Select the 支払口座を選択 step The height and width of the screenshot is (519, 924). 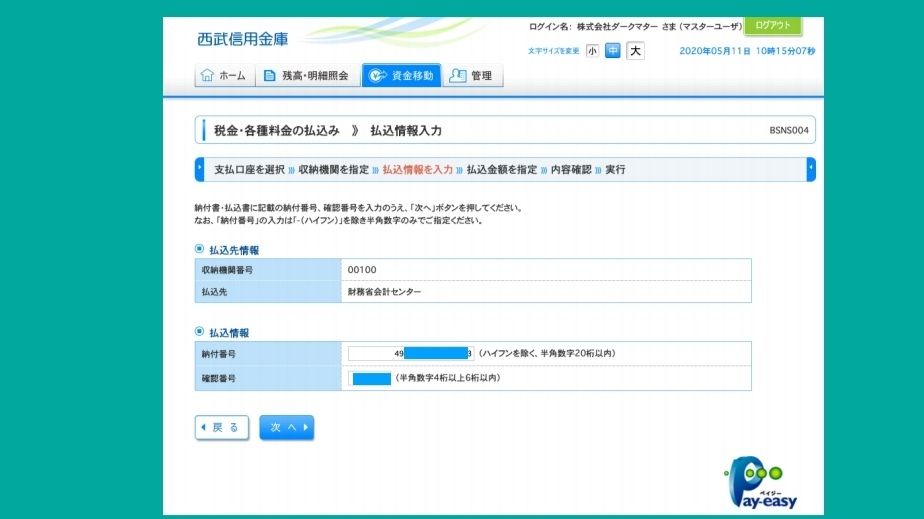click(249, 170)
